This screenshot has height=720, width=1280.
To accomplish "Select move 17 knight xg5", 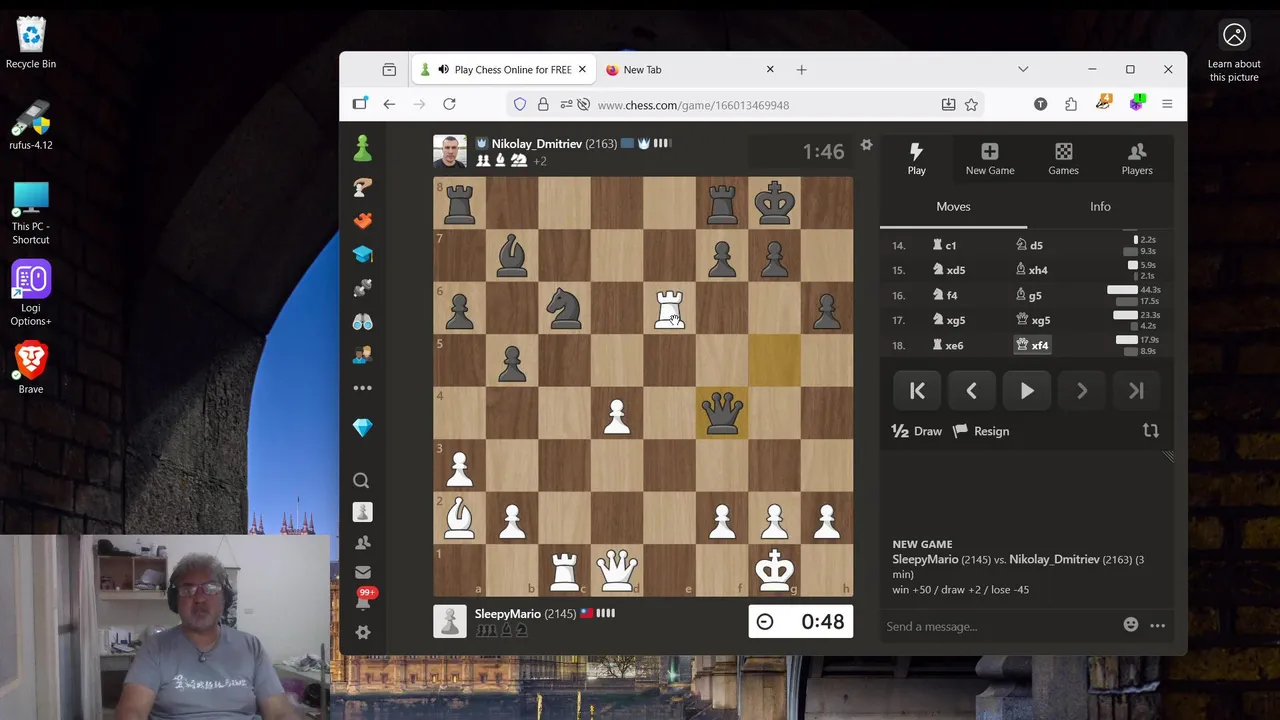I will click(x=948, y=320).
